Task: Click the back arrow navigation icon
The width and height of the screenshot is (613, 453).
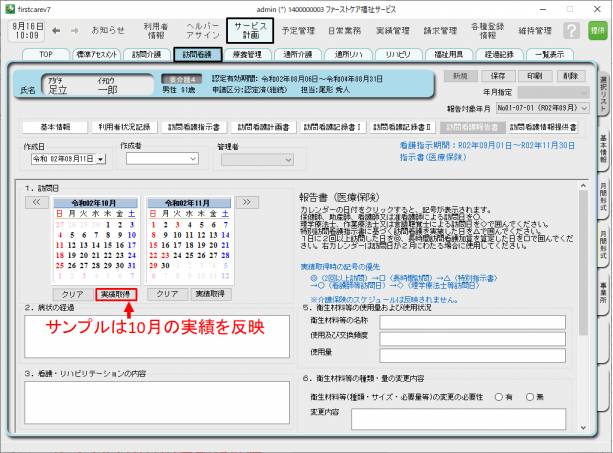Action: coord(57,31)
